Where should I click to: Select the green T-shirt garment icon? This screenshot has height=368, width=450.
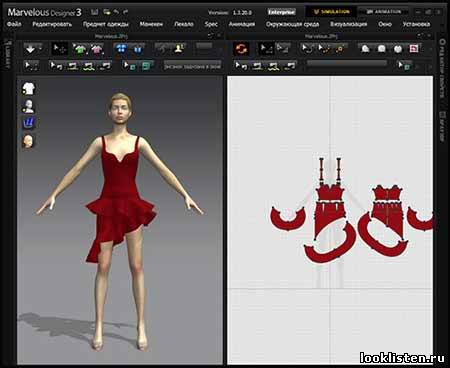pyautogui.click(x=80, y=49)
